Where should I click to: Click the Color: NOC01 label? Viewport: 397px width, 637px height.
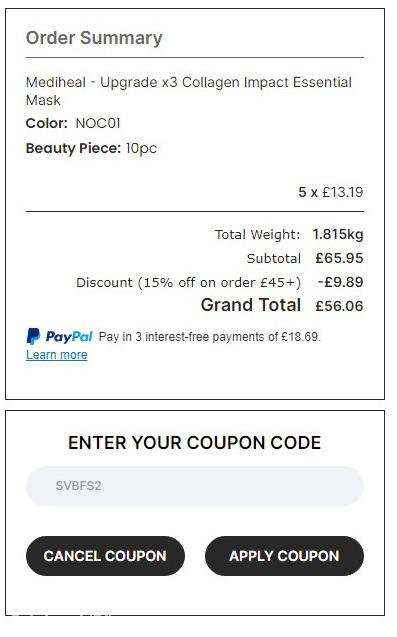73,123
